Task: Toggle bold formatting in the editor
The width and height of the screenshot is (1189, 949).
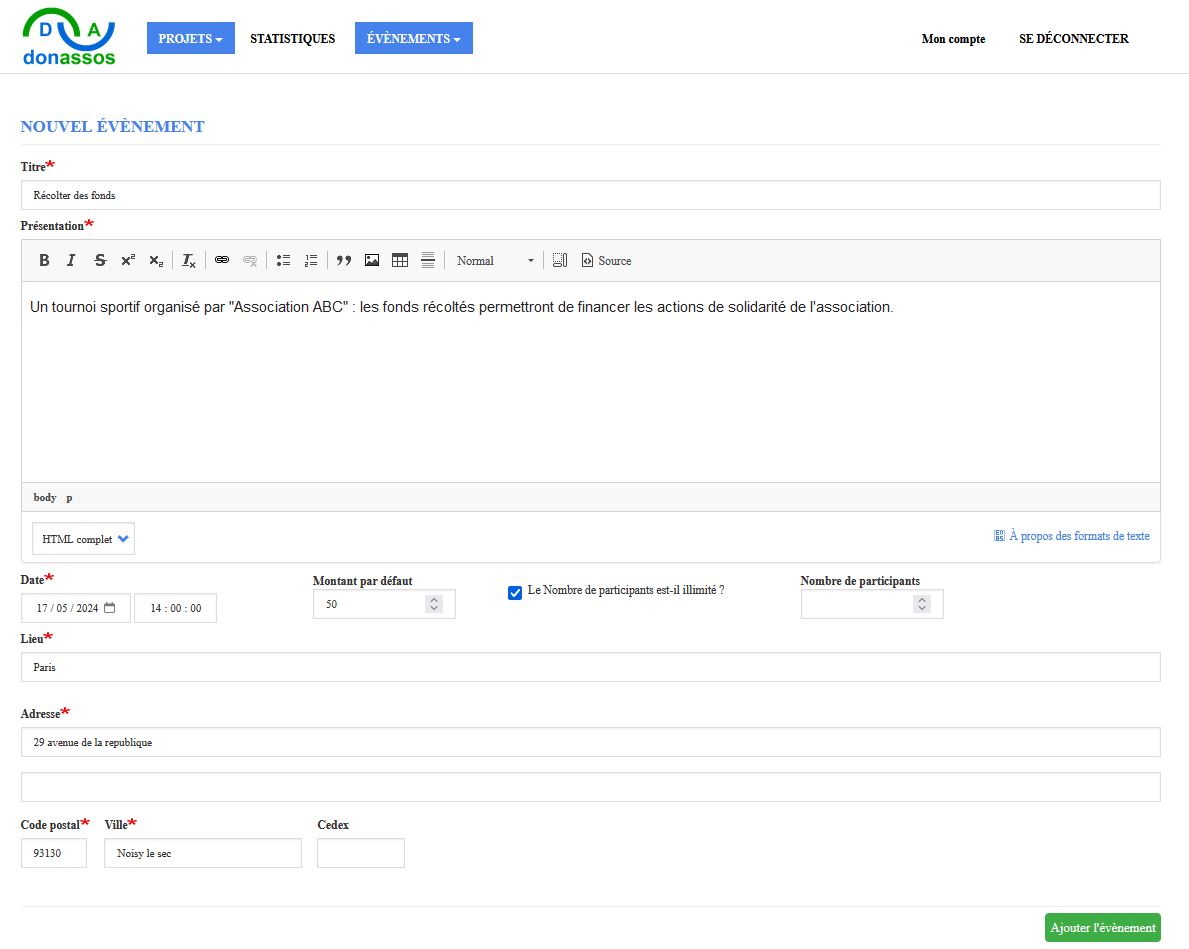Action: click(44, 261)
